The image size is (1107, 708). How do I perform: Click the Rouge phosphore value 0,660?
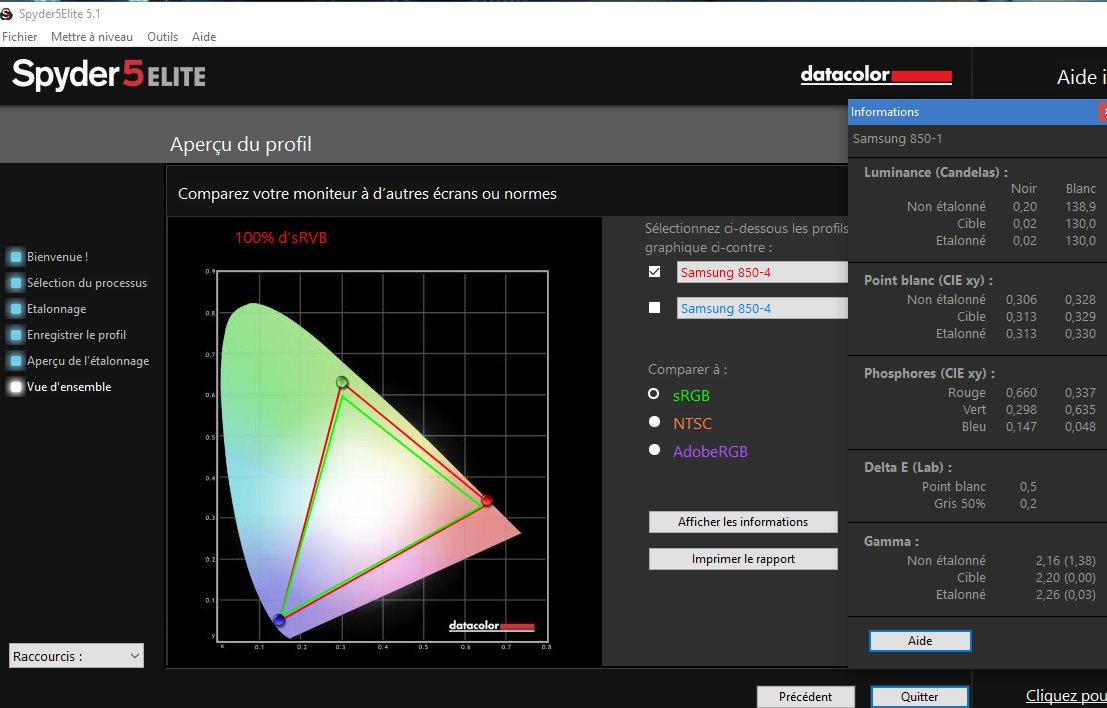click(1021, 392)
